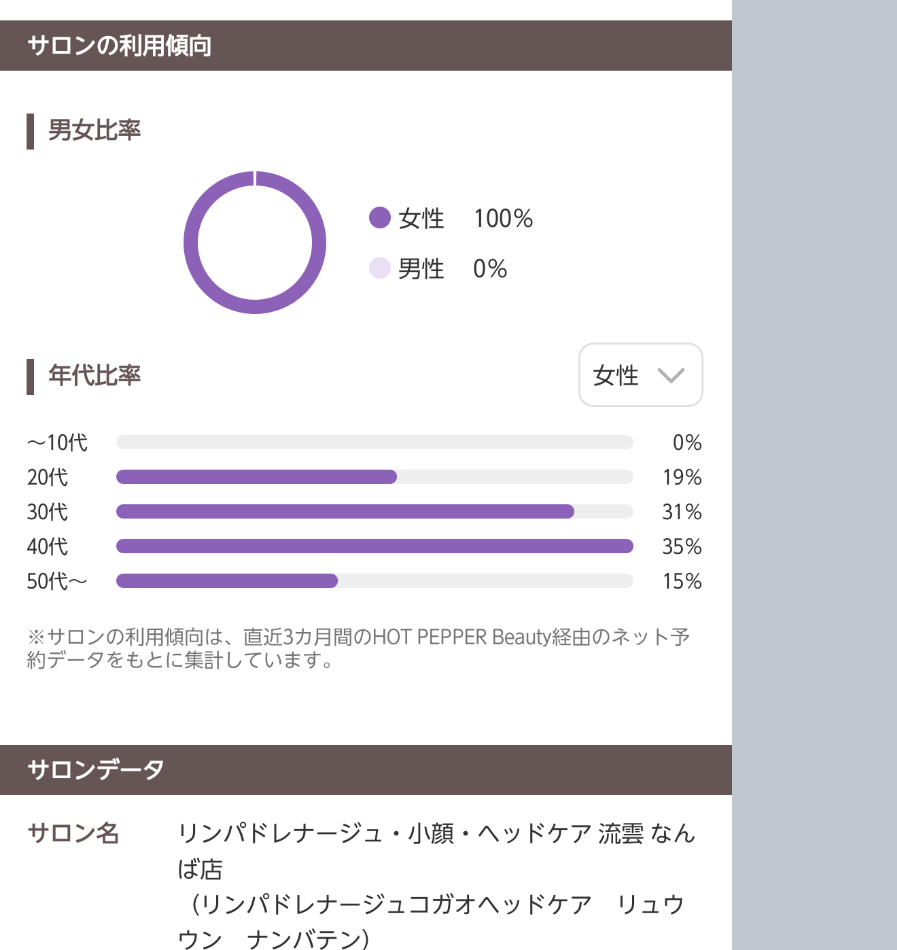Screen dimensions: 897x950
Task: Click the サロン名 row label
Action: [x=73, y=833]
